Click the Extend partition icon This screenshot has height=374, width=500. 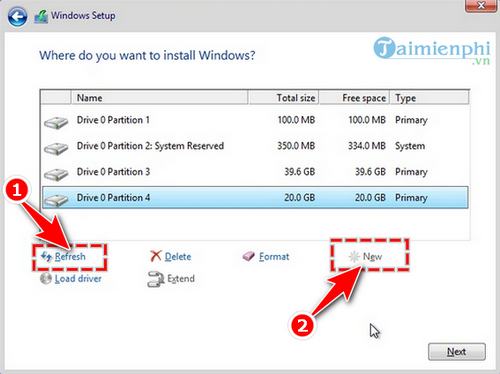tap(156, 279)
